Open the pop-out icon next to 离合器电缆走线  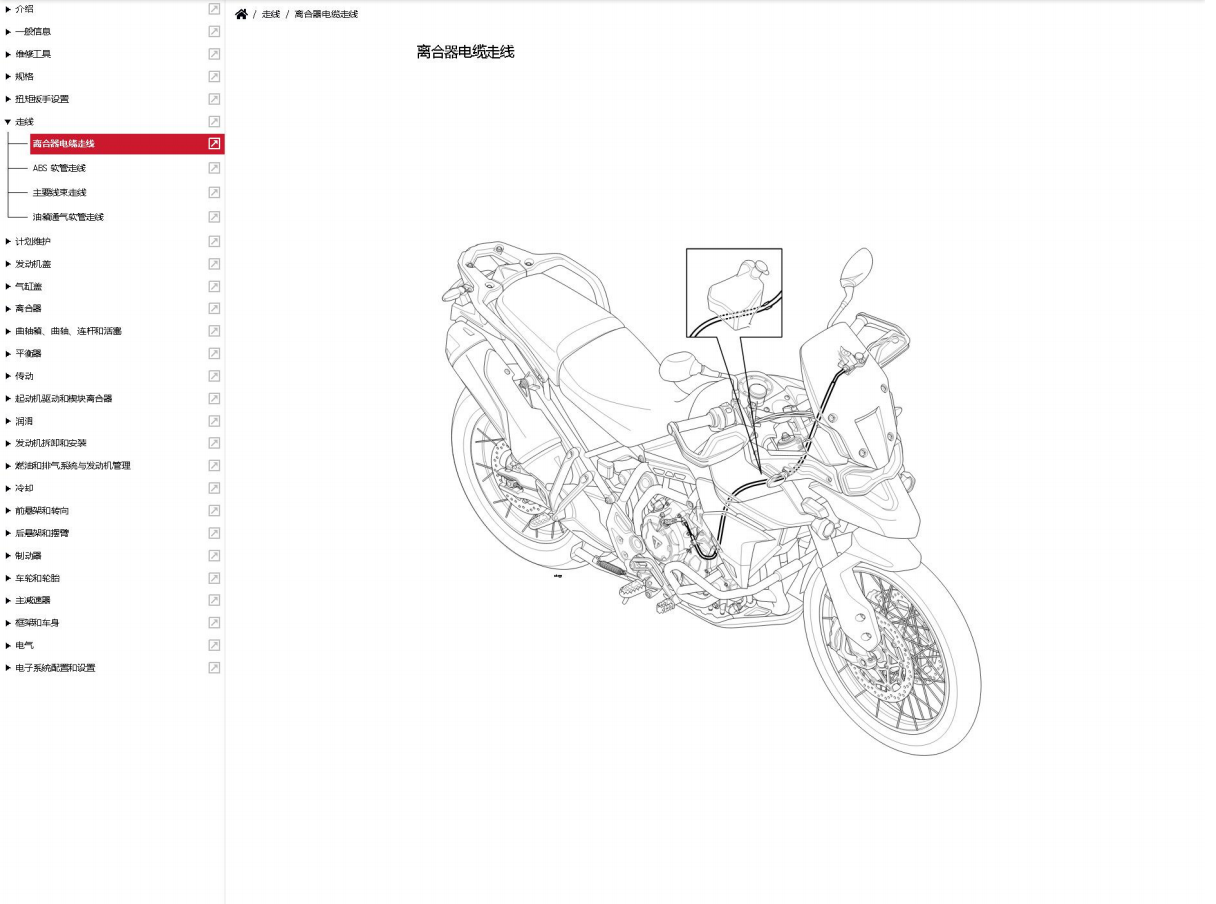(214, 144)
